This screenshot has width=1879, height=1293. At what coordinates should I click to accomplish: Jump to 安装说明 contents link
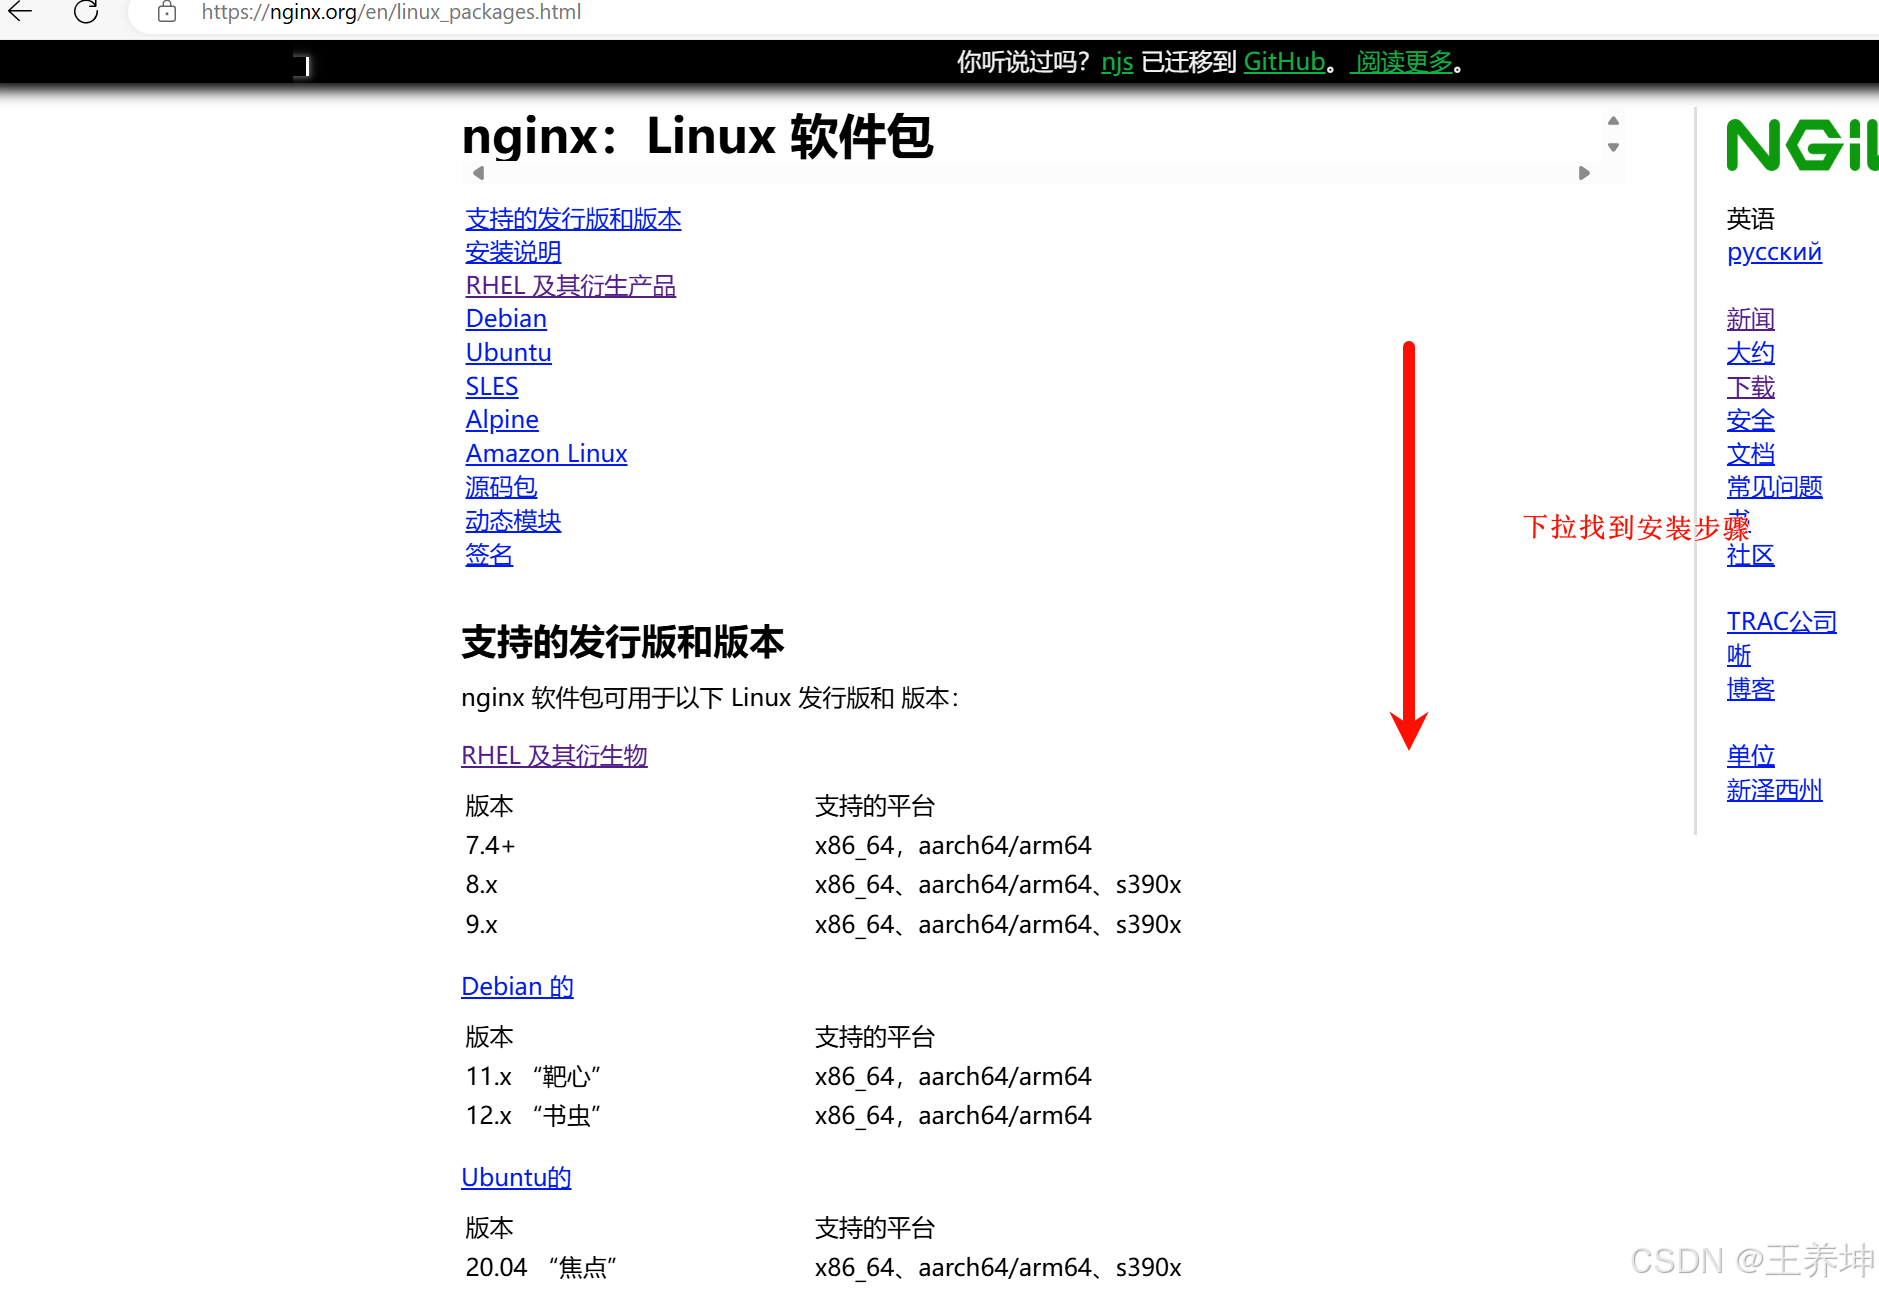click(513, 252)
